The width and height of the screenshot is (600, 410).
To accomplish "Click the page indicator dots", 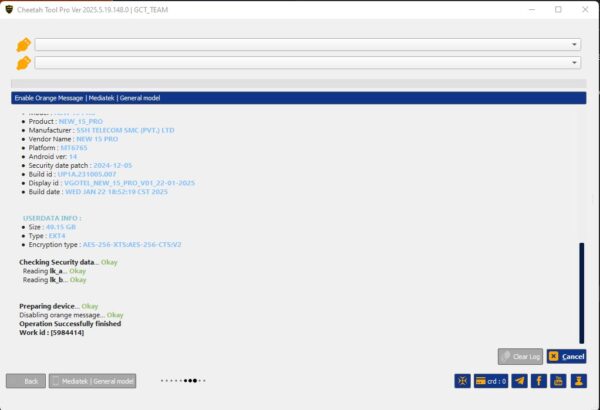I will [183, 381].
